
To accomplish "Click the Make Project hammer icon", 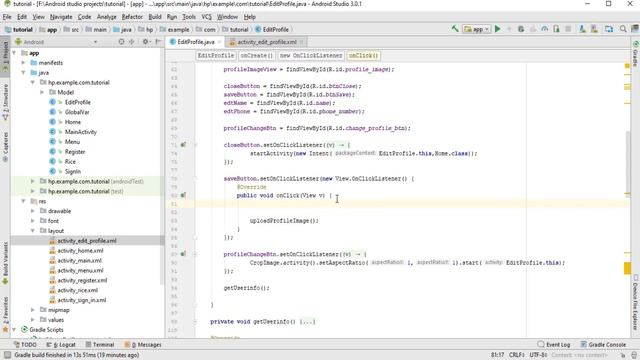I will click(x=455, y=29).
